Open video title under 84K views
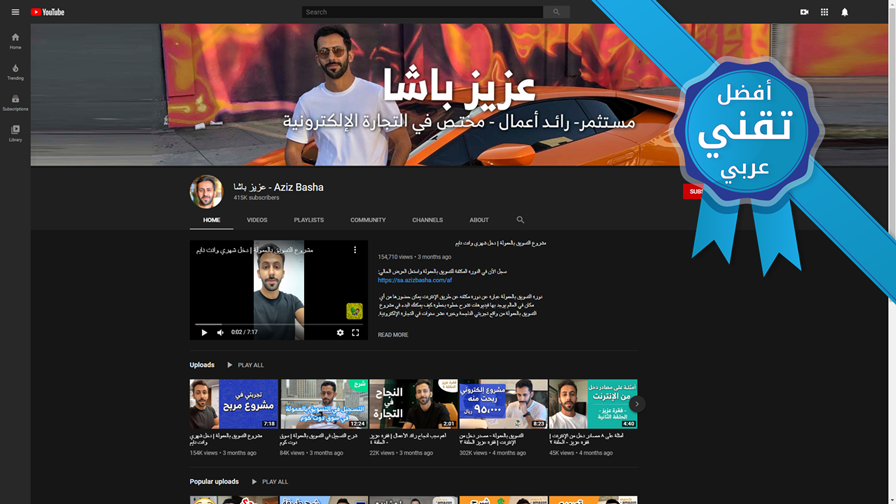Image resolution: width=896 pixels, height=504 pixels. click(x=318, y=439)
